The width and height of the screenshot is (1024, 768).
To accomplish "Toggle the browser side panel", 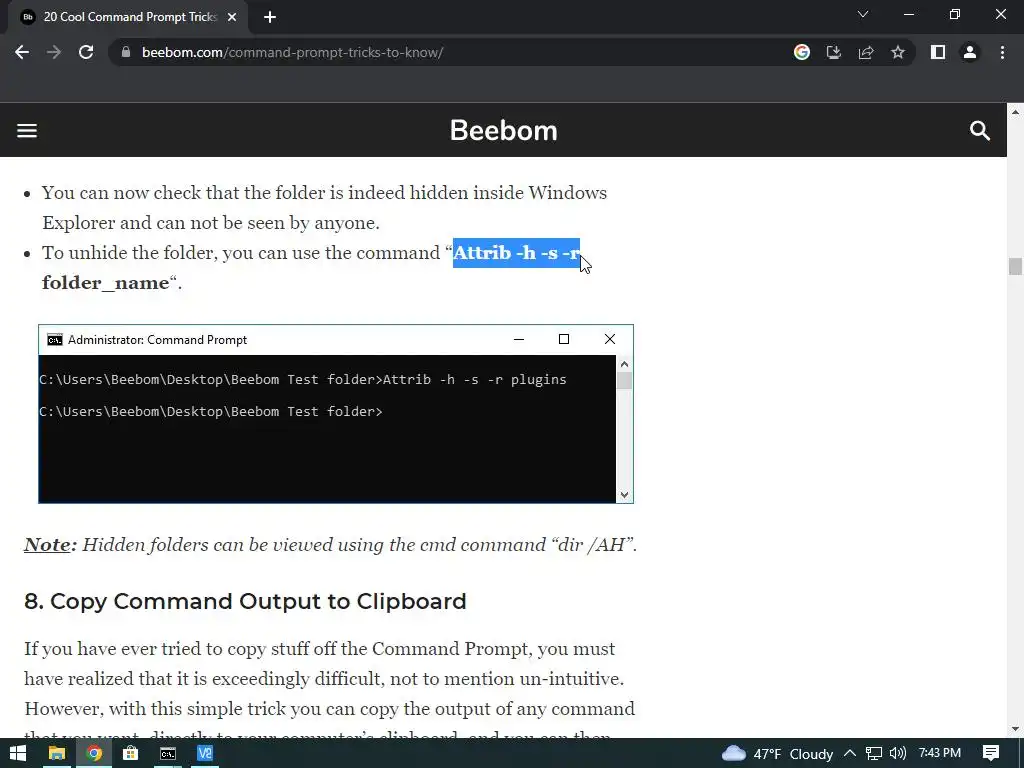I will pos(938,52).
